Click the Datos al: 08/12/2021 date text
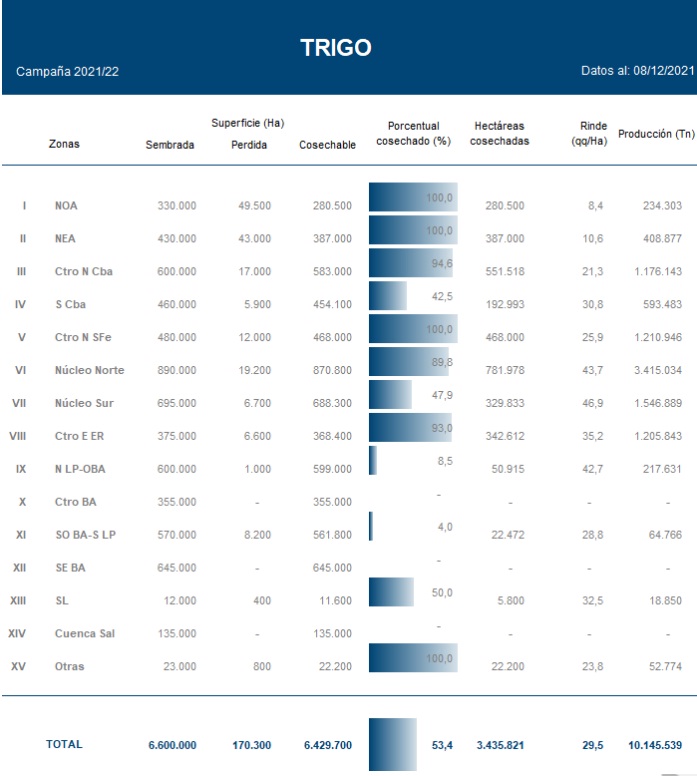 tap(636, 71)
